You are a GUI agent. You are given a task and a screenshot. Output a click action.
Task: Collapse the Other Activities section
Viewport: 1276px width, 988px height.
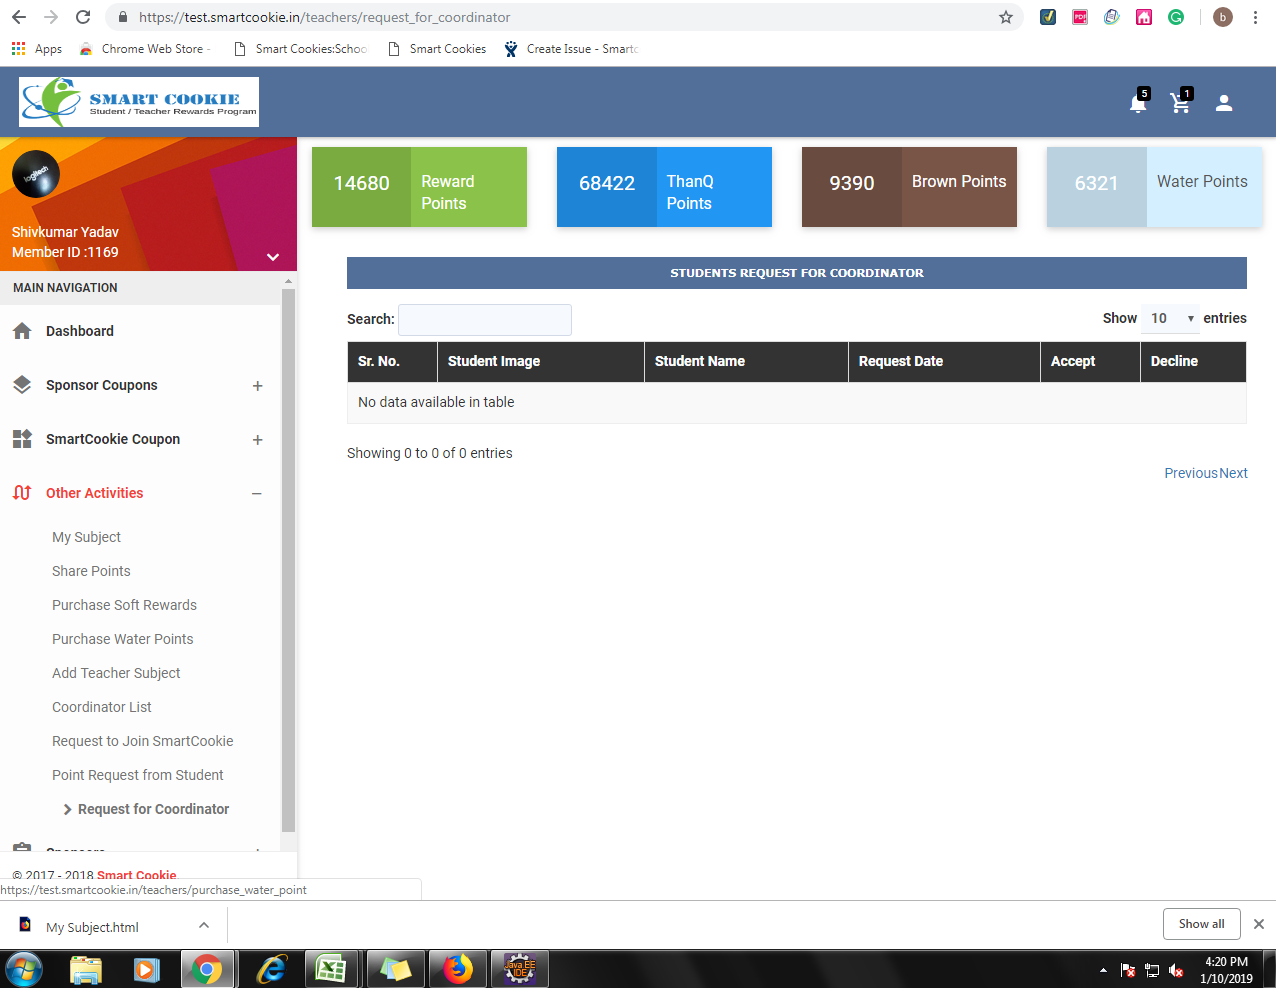[x=257, y=494]
